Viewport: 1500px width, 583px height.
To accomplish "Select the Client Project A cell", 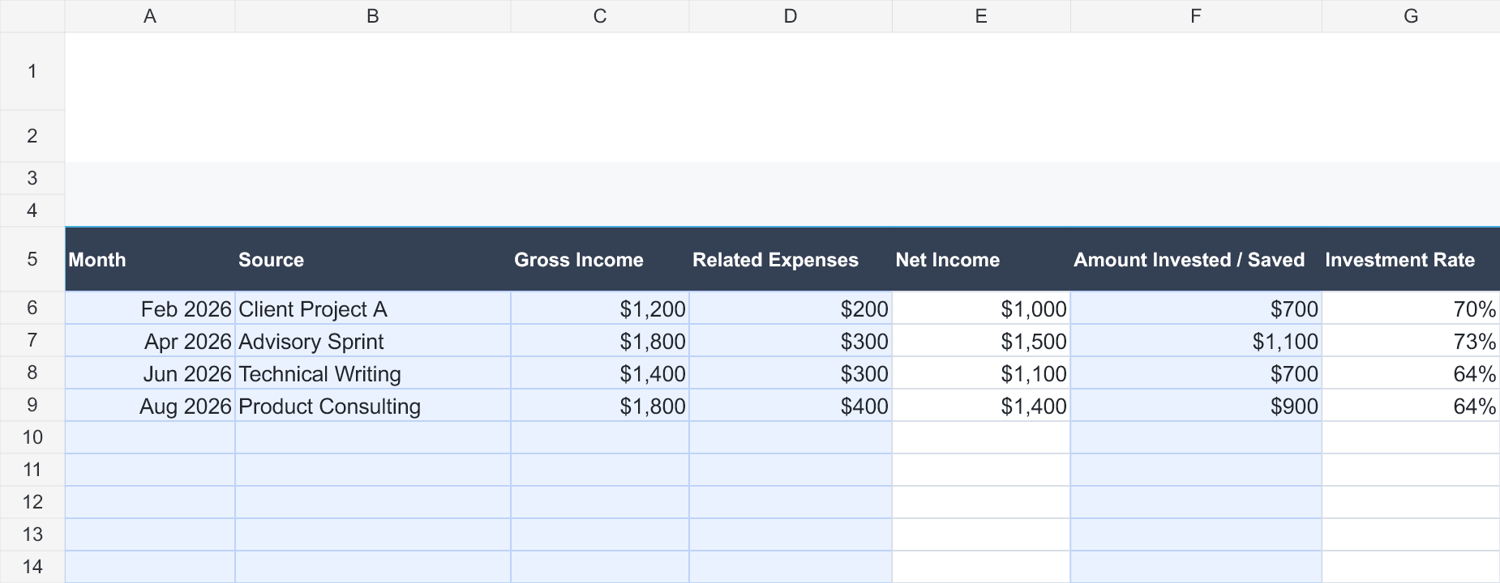I will point(373,308).
